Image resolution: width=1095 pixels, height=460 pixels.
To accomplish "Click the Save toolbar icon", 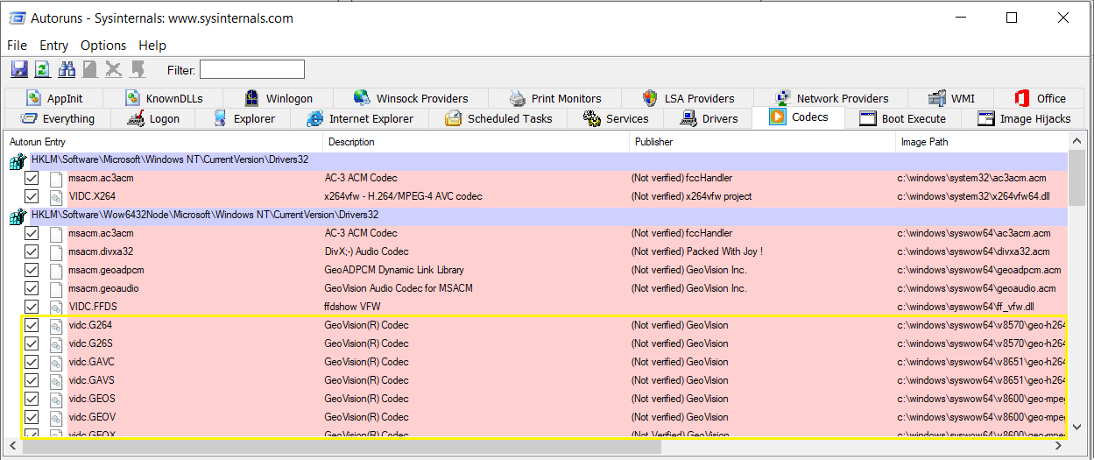I will coord(19,68).
